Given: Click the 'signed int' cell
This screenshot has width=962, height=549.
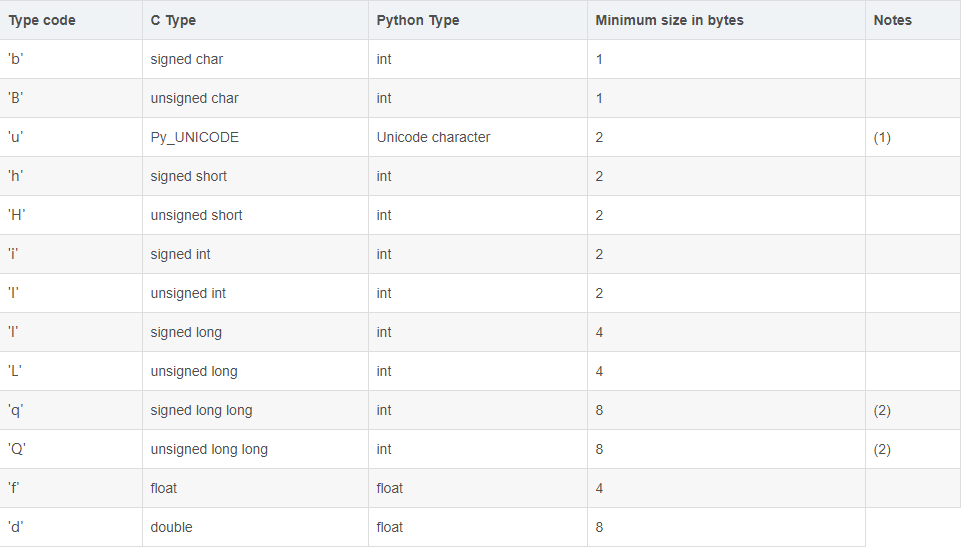Looking at the screenshot, I should (x=181, y=254).
